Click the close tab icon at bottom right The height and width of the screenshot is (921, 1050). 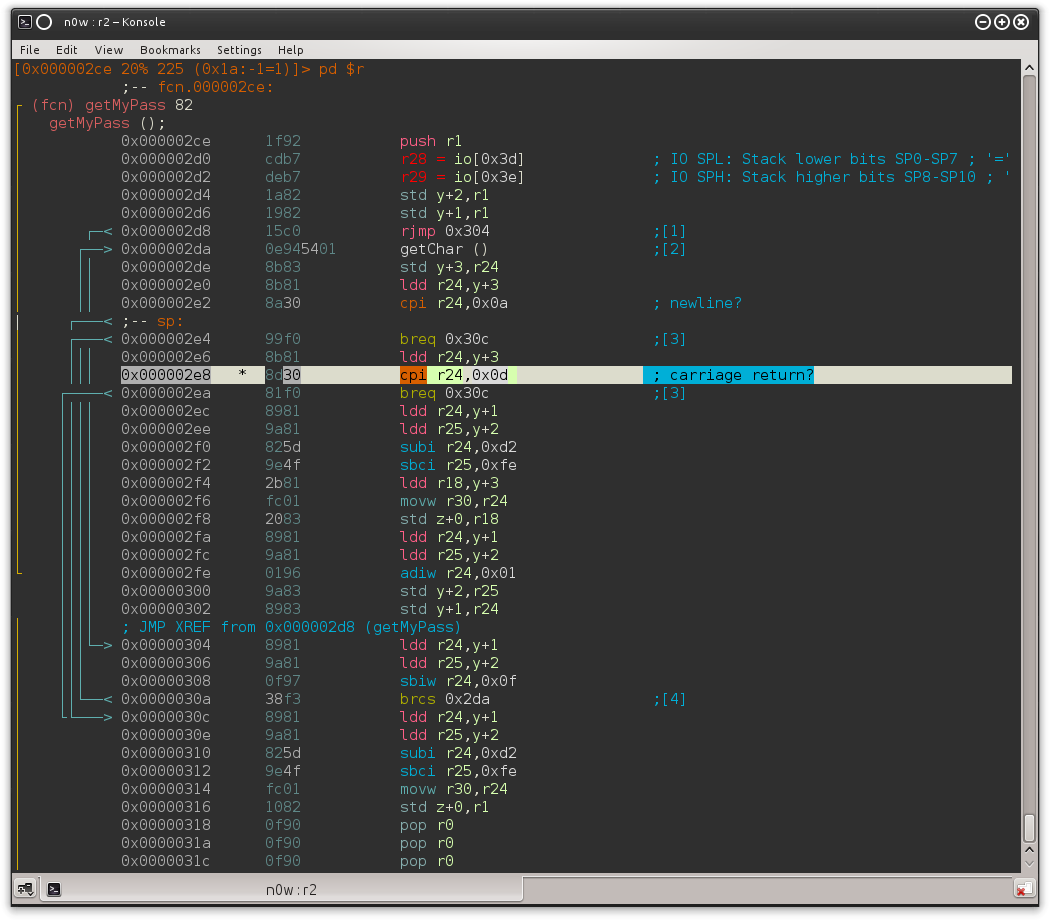click(1024, 888)
